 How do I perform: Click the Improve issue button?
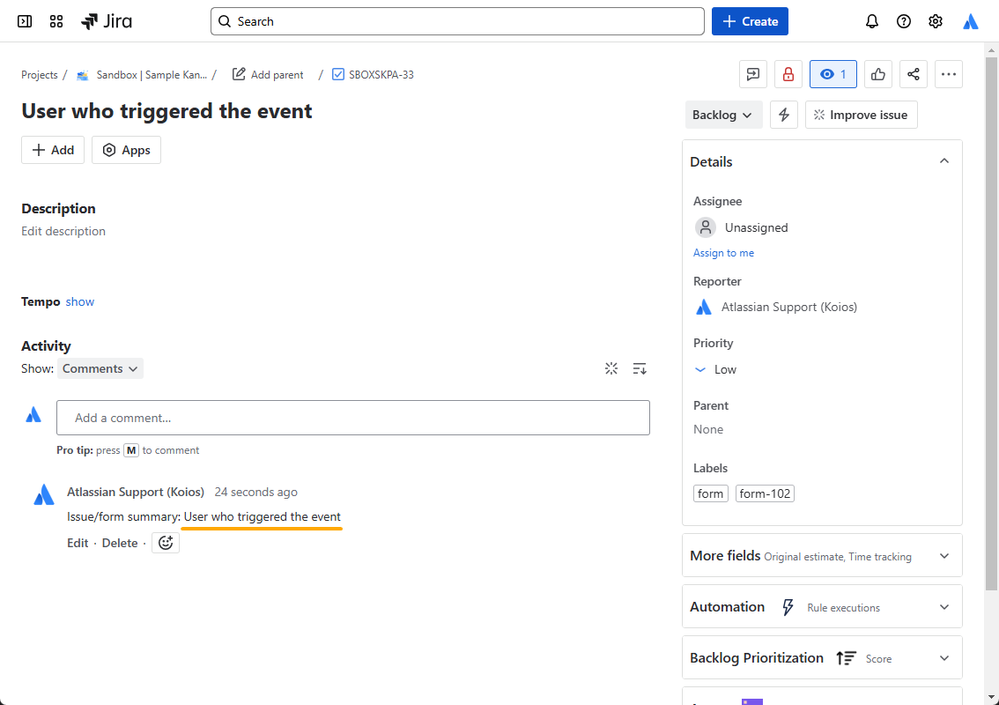tap(861, 115)
